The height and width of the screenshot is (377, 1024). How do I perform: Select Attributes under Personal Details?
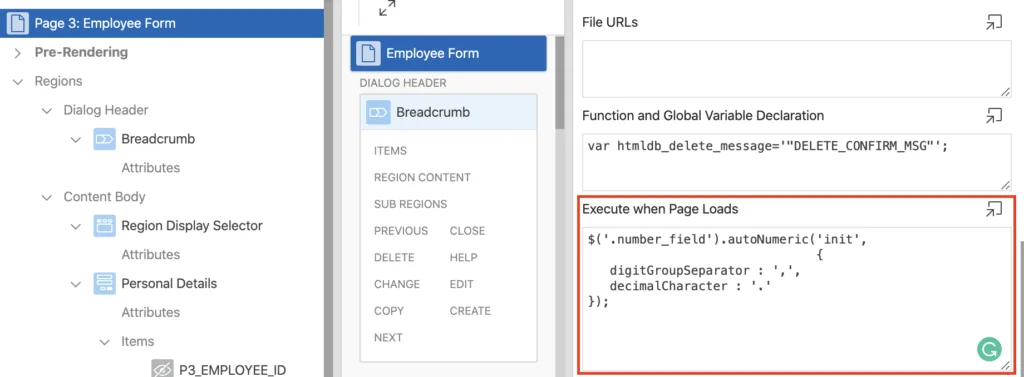point(150,312)
